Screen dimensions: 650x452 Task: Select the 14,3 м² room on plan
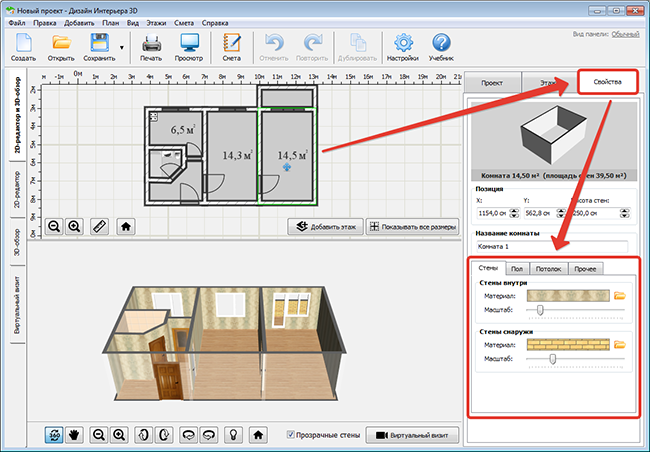(x=232, y=156)
